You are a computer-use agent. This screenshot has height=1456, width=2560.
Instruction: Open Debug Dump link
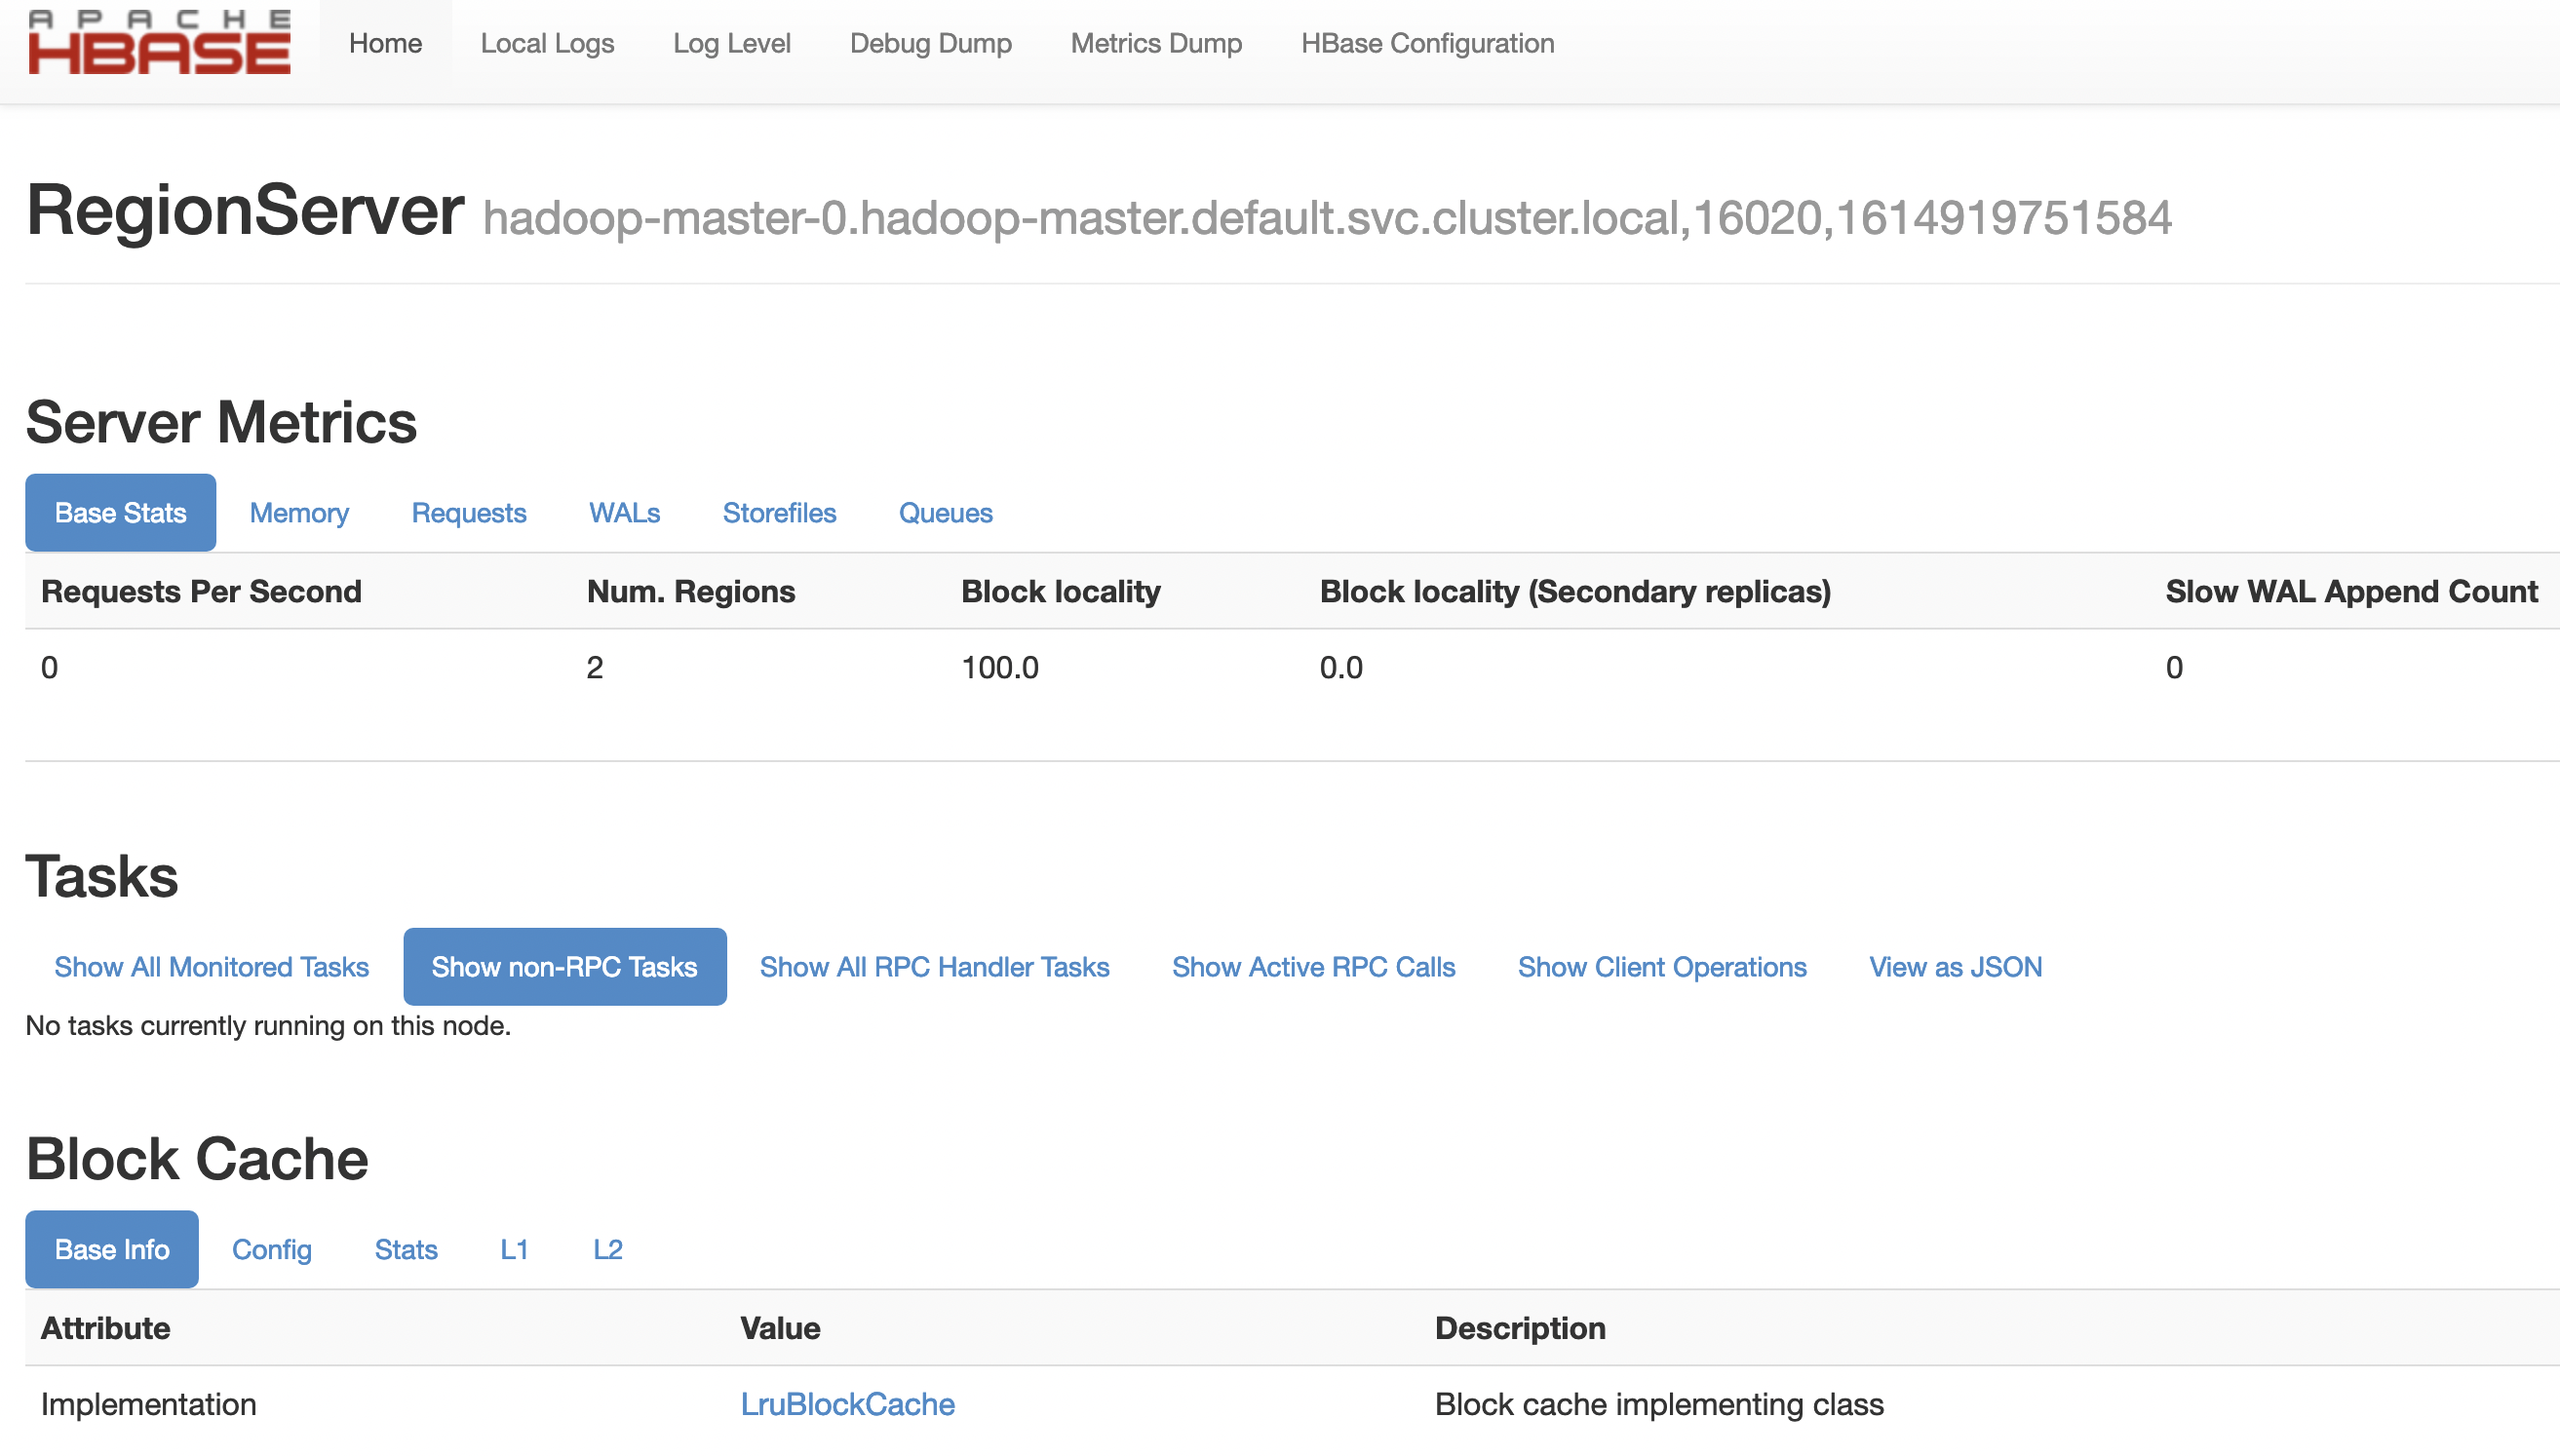[930, 44]
